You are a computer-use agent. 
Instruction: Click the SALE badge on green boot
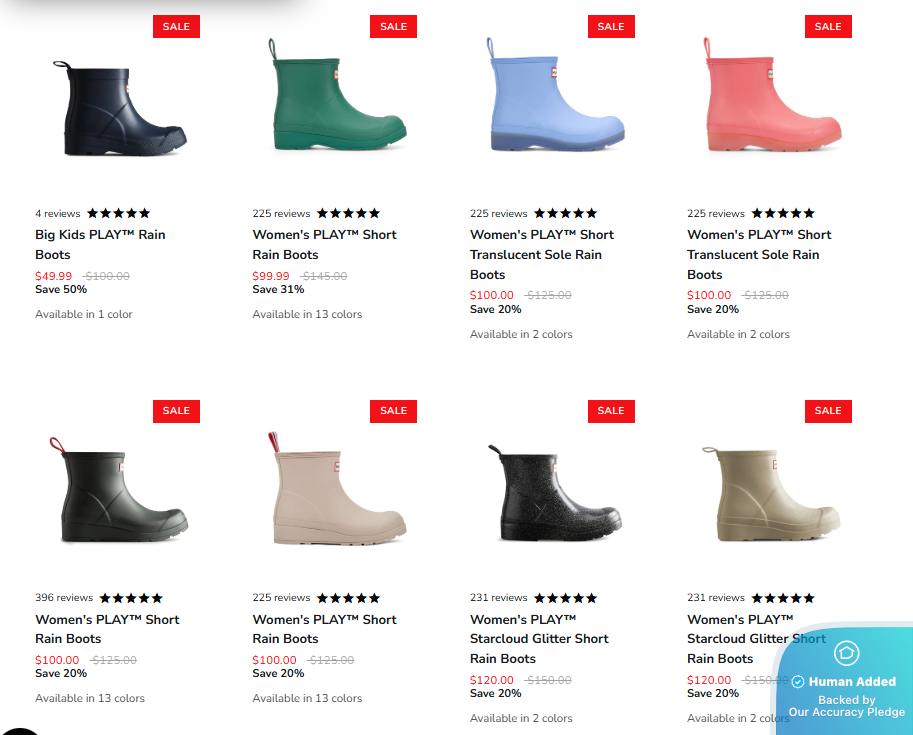coord(394,27)
